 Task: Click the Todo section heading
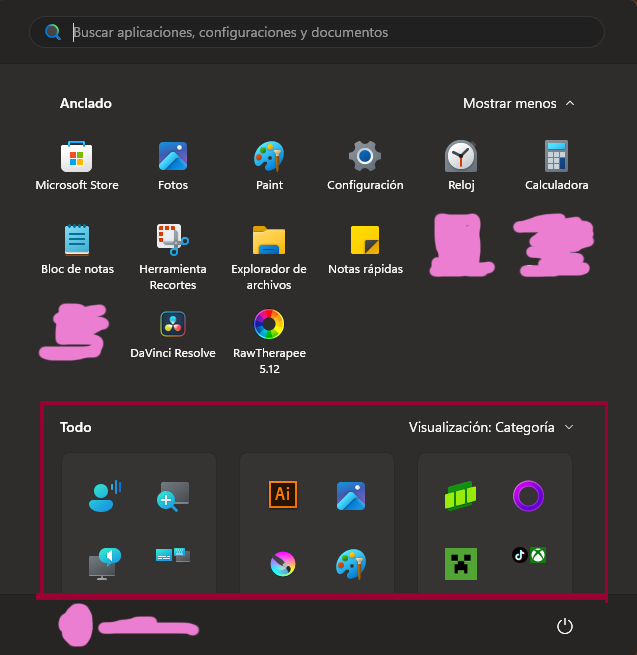[x=76, y=427]
